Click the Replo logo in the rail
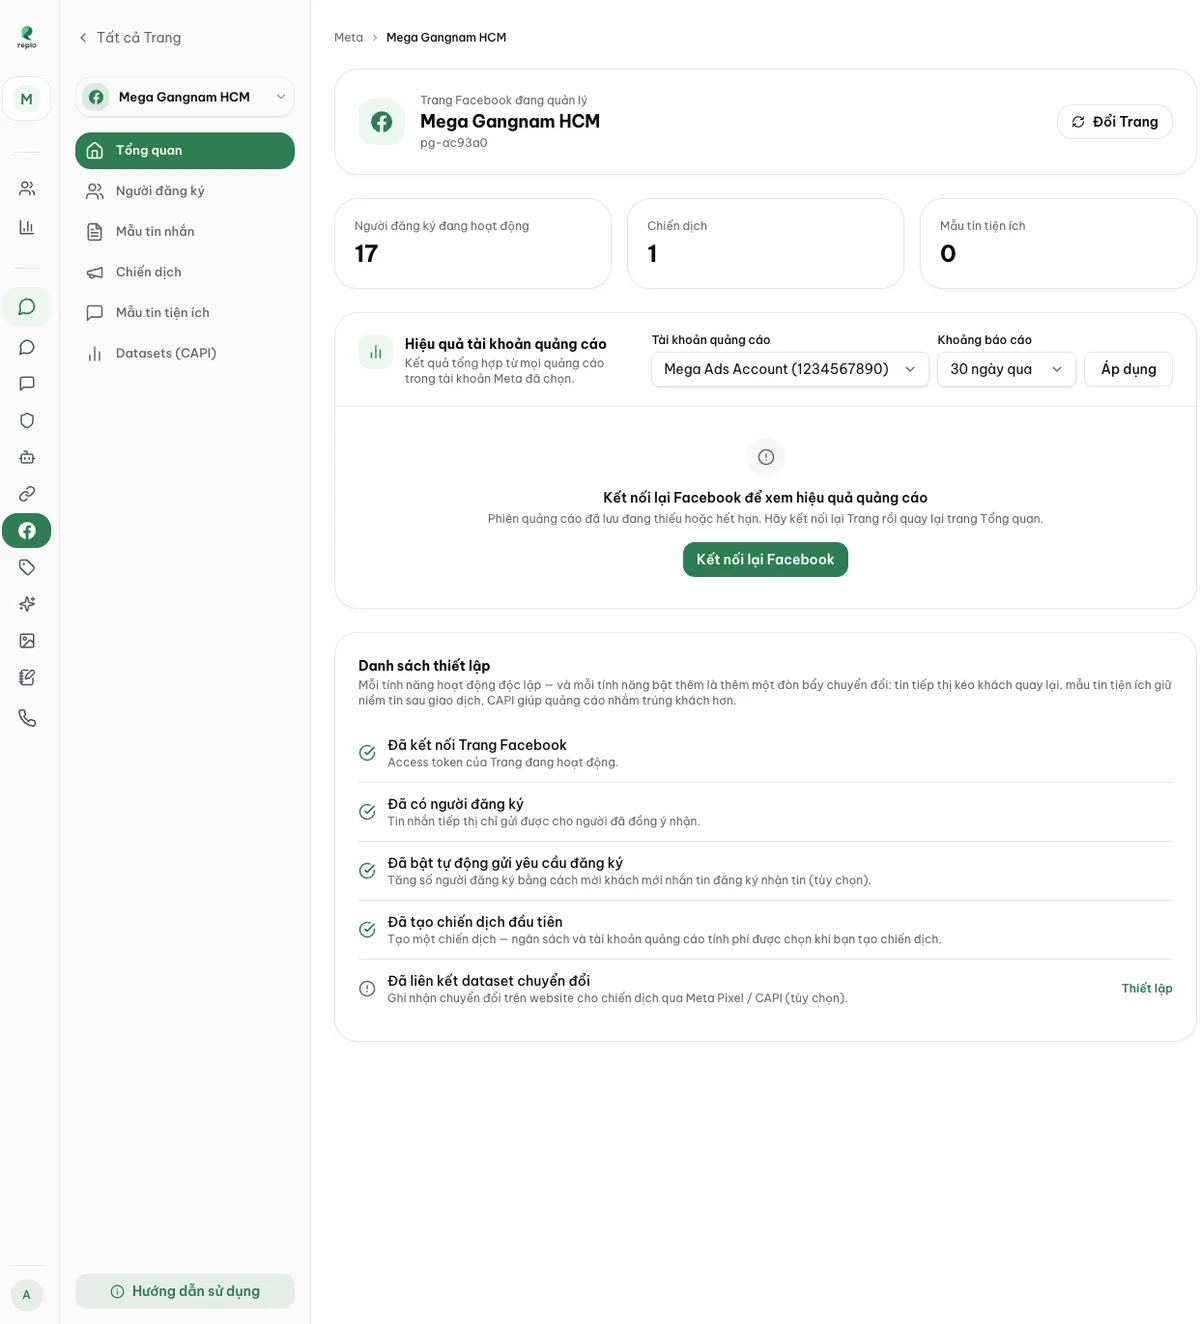Screen dimensions: 1200x1324 pos(27,37)
